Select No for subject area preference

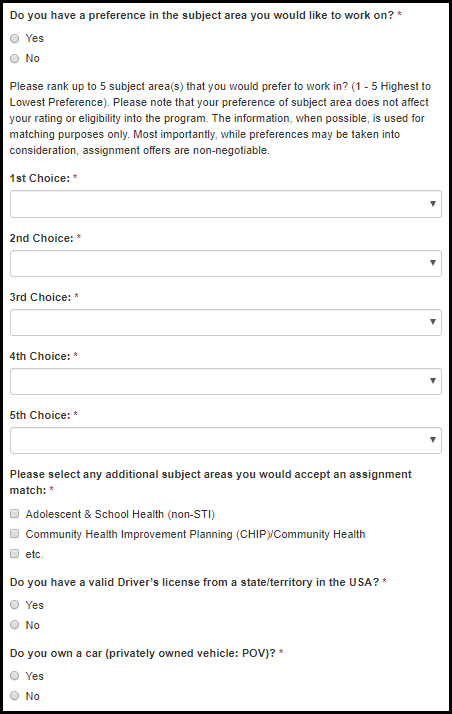pyautogui.click(x=15, y=59)
